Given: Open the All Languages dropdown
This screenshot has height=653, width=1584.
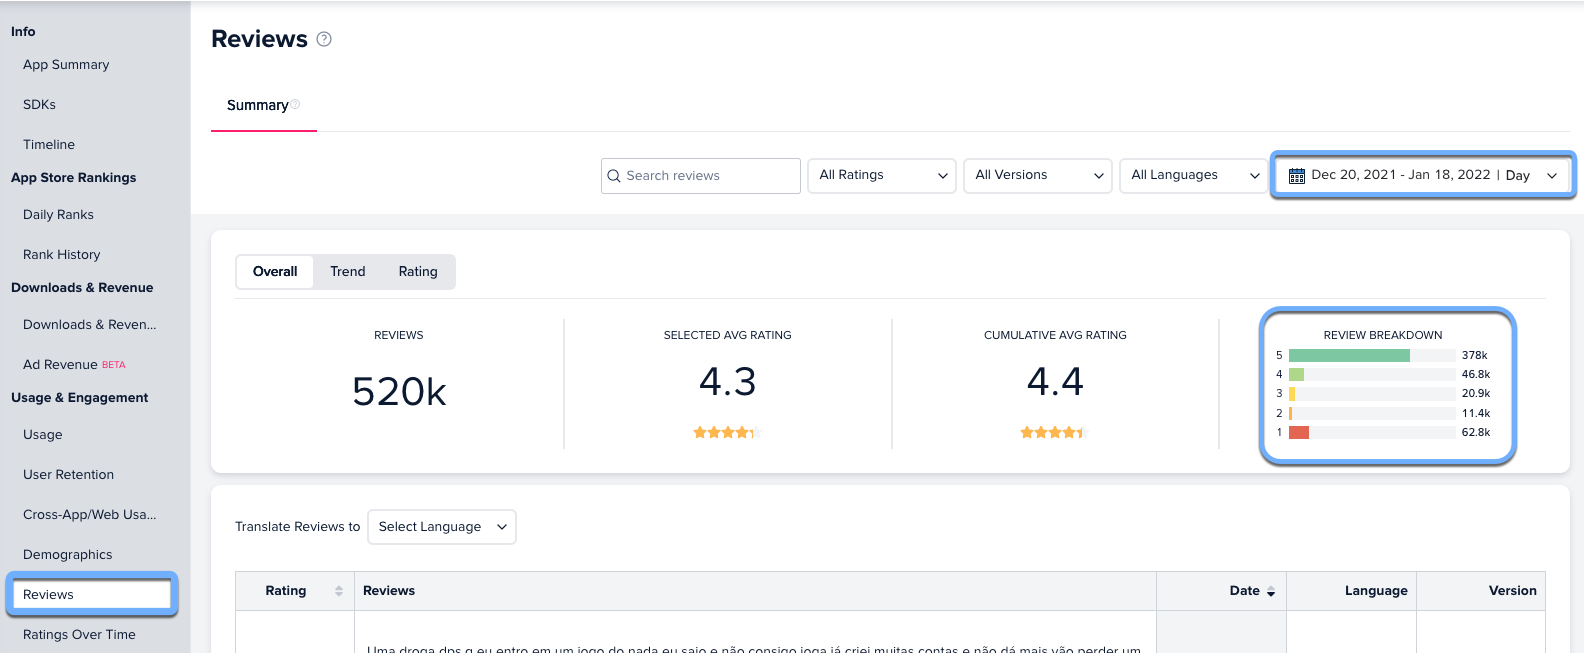Looking at the screenshot, I should pyautogui.click(x=1194, y=175).
